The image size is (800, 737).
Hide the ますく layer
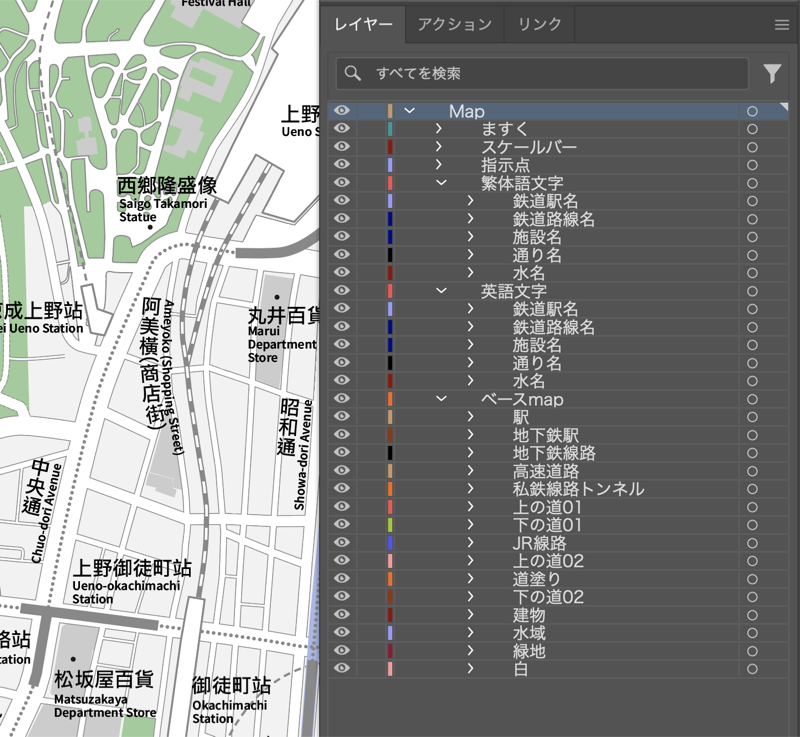[x=342, y=129]
